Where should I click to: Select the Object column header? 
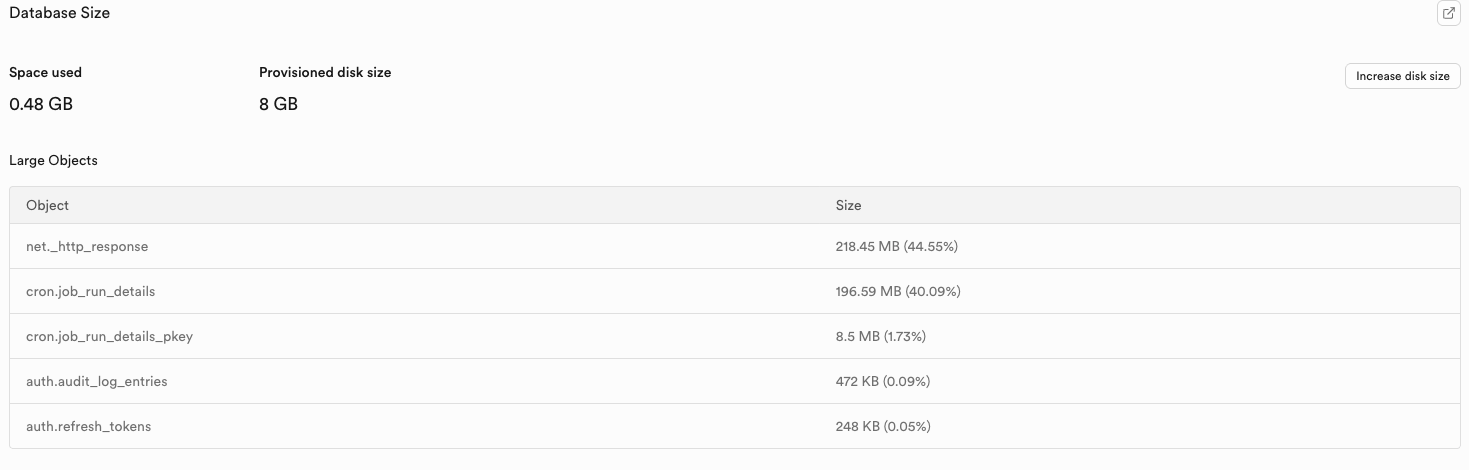[48, 205]
